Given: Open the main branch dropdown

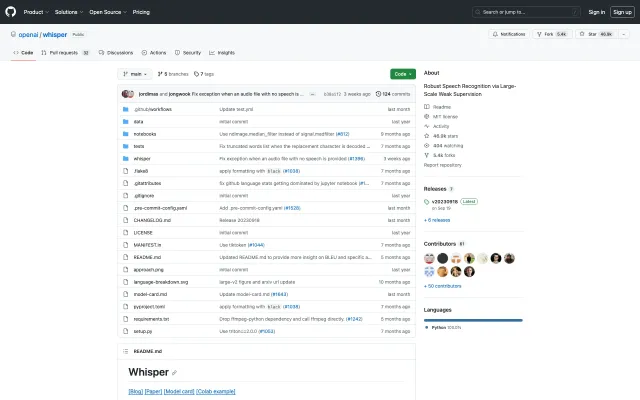Looking at the screenshot, I should [x=133, y=74].
